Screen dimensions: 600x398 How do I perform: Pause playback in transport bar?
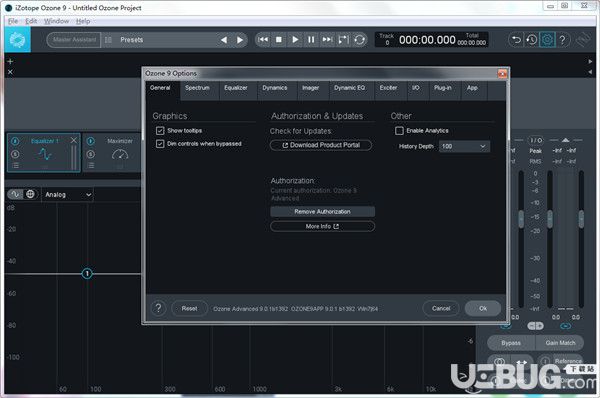(311, 39)
